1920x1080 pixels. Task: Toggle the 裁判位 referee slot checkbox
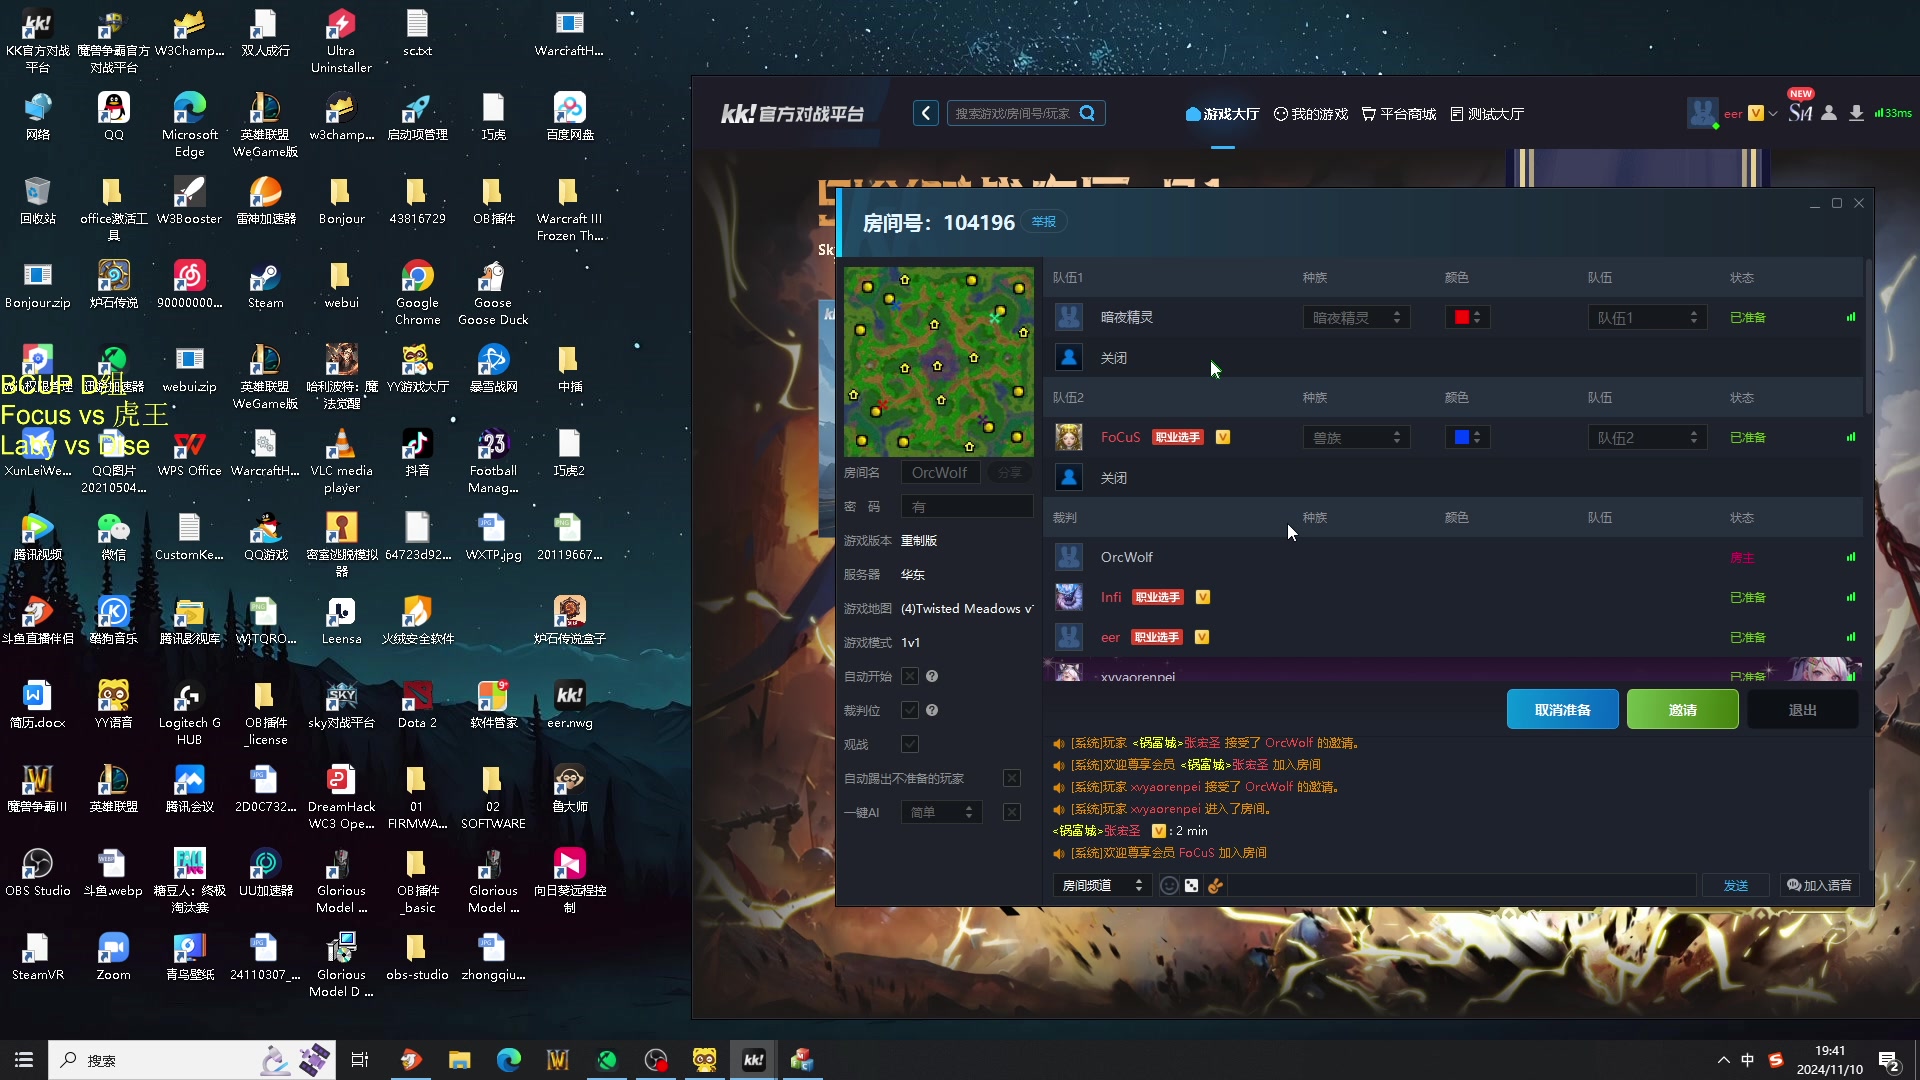pos(909,710)
